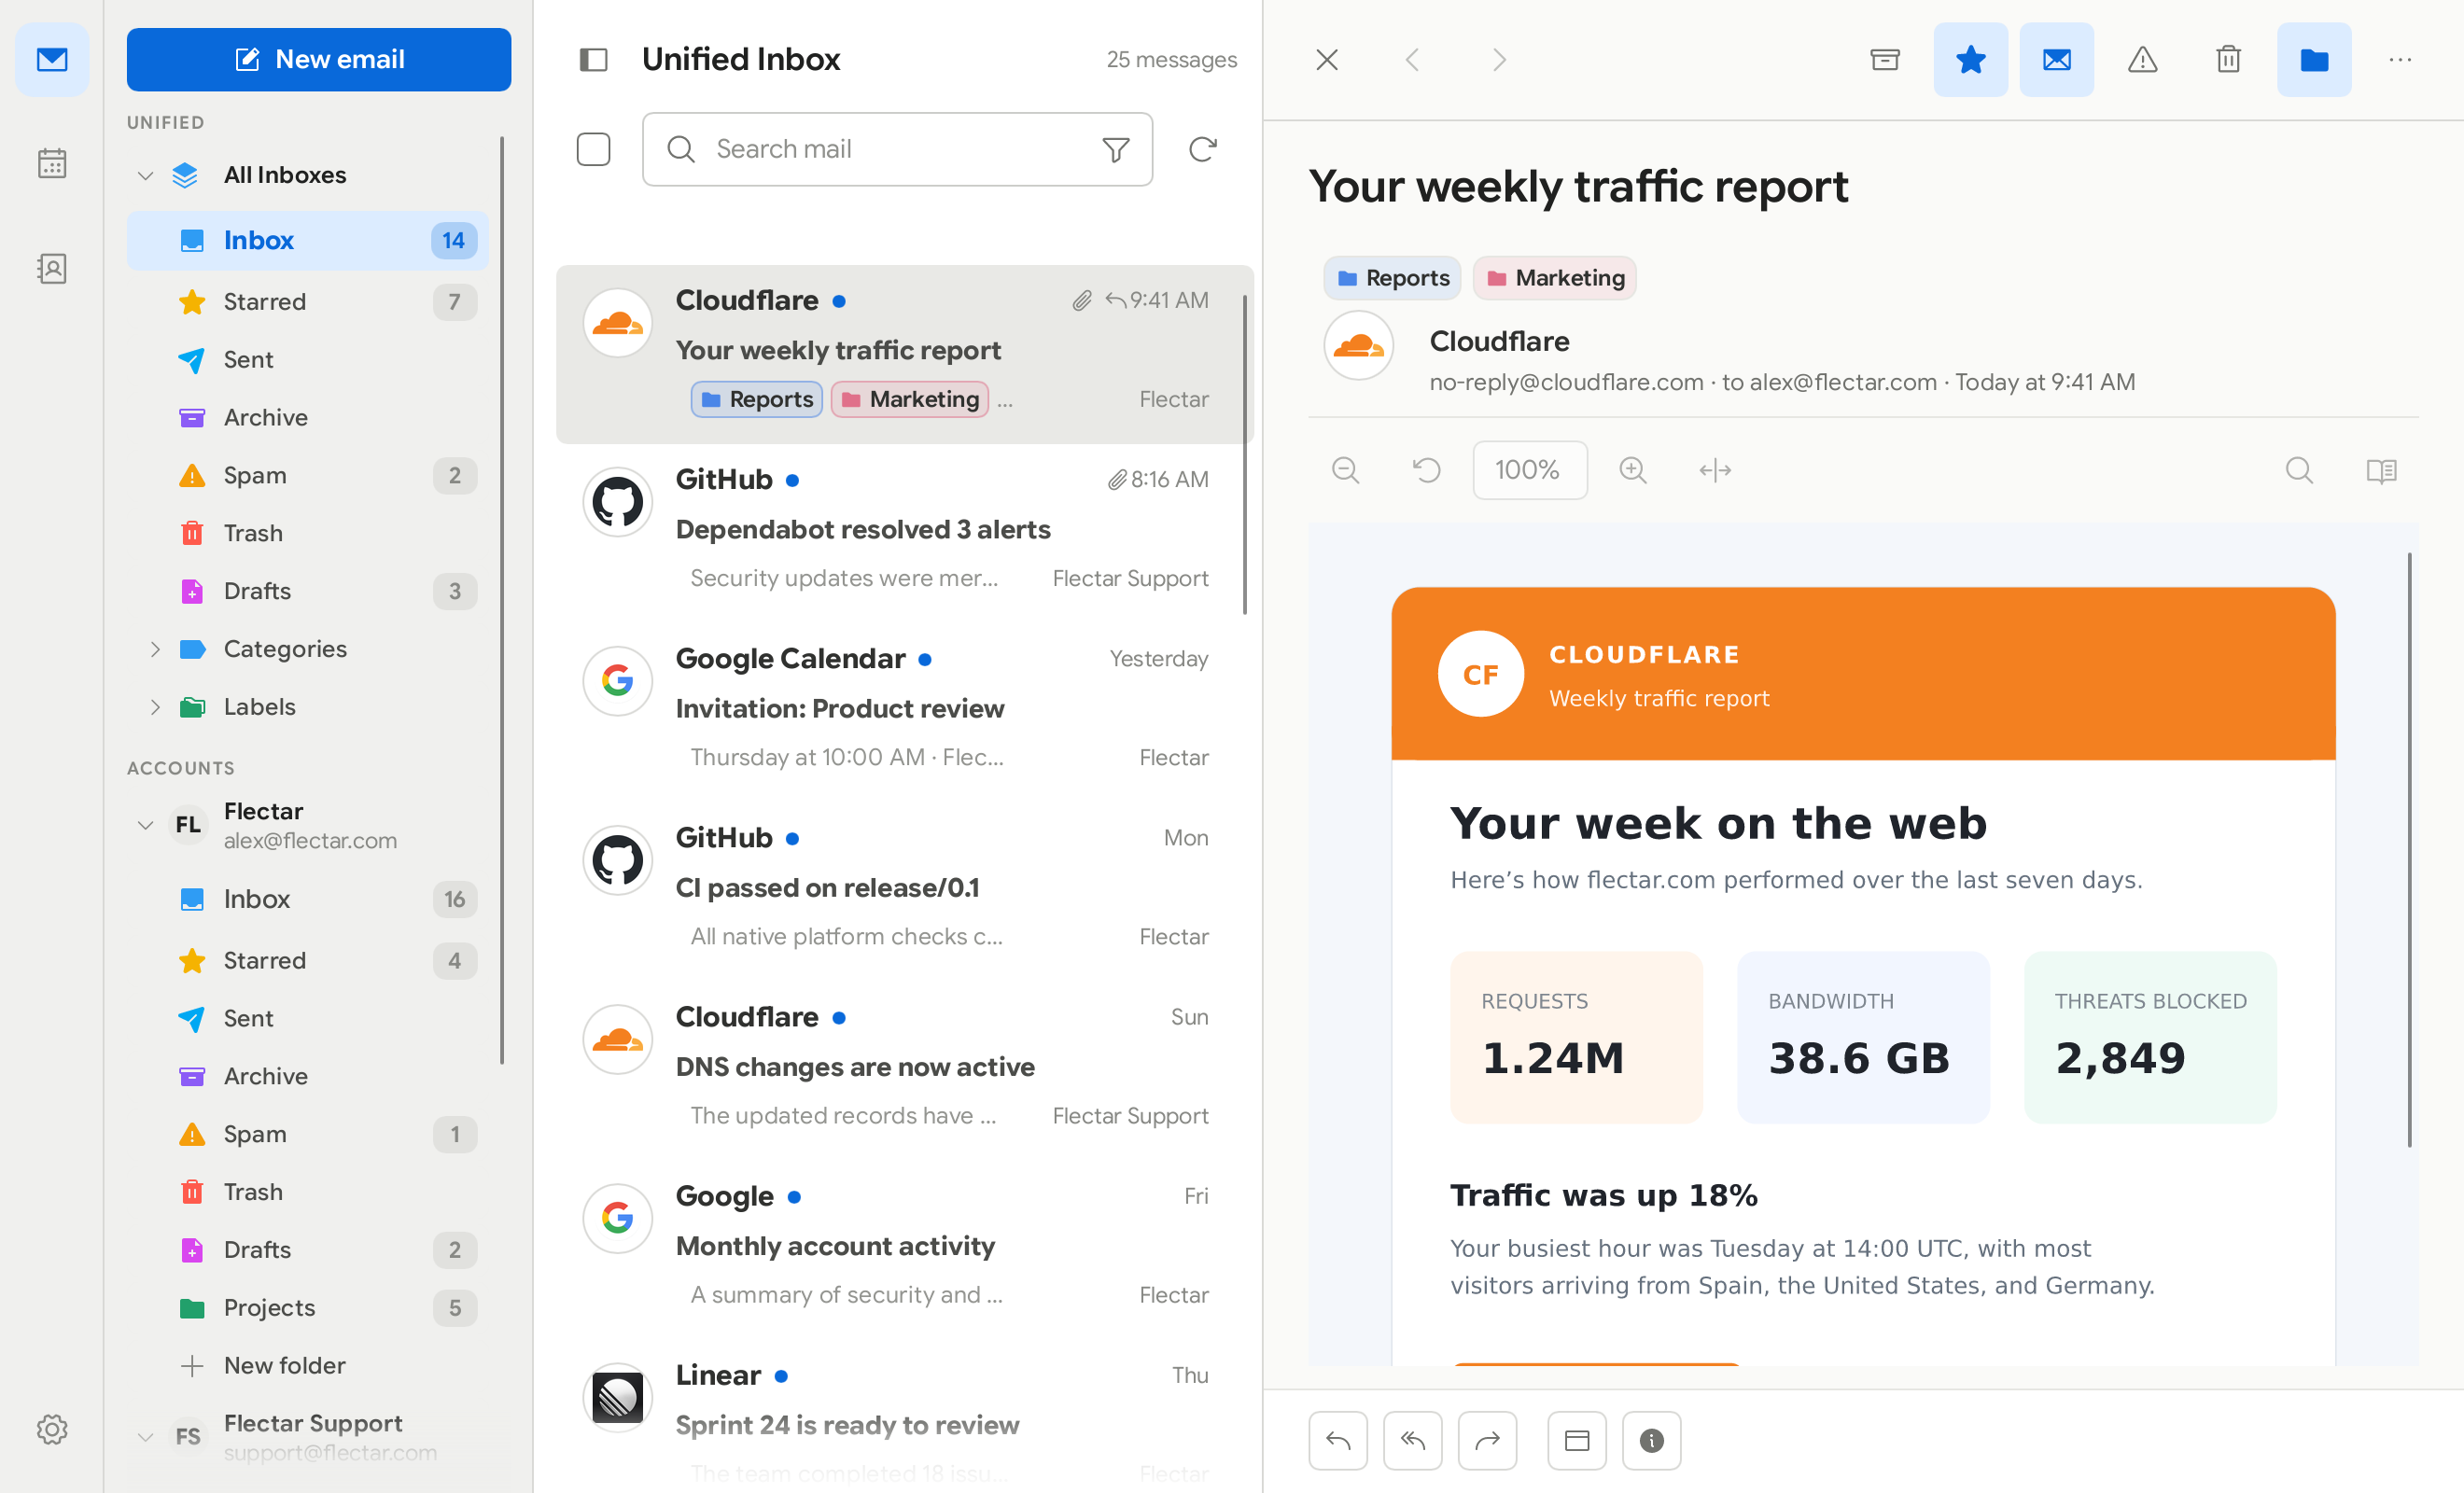Toggle reader view book icon
This screenshot has width=2464, height=1493.
[2381, 470]
